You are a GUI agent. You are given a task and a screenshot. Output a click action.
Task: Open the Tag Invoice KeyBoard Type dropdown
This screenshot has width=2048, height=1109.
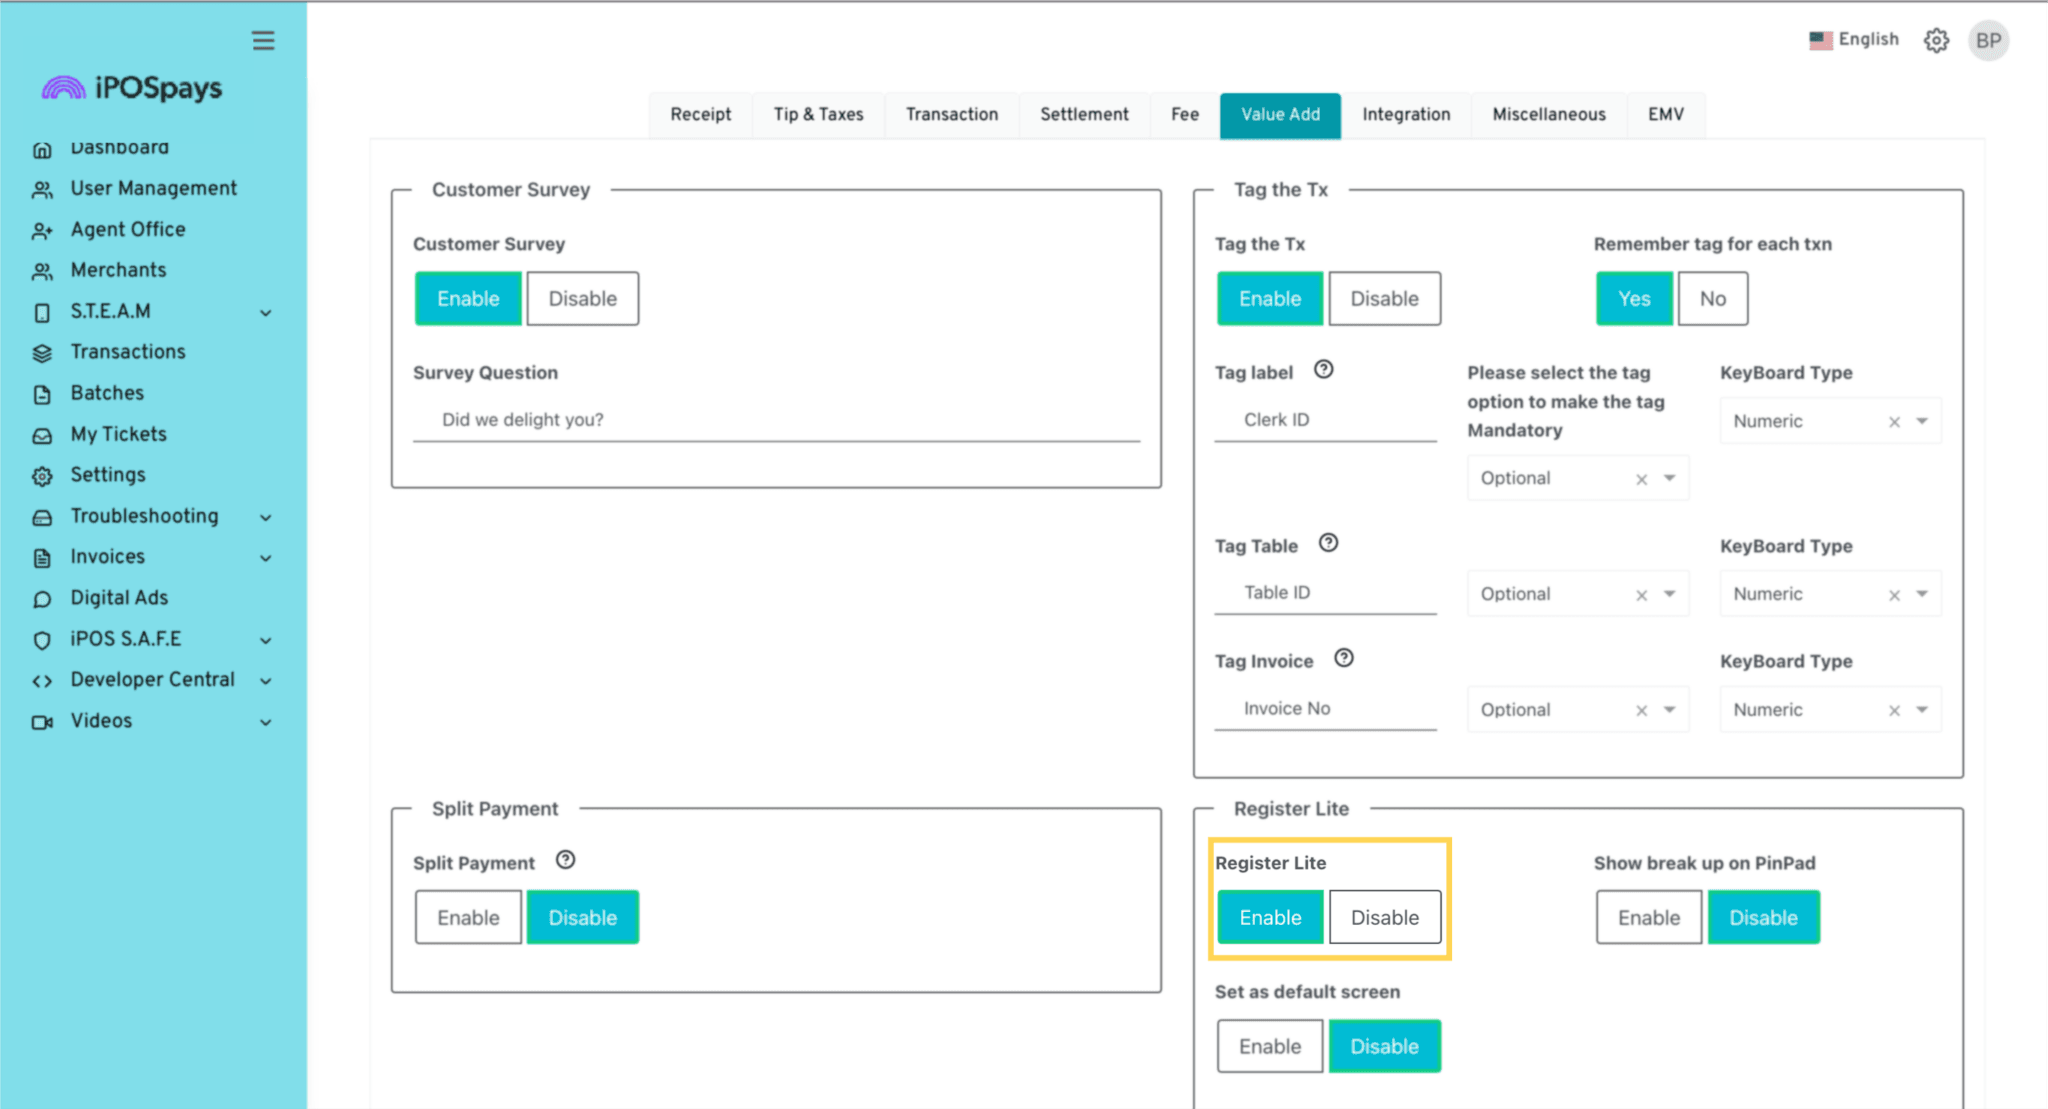[x=1921, y=710]
